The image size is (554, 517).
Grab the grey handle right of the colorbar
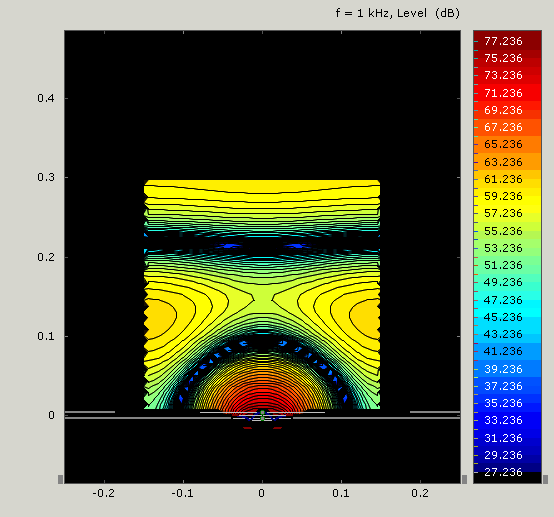click(546, 479)
